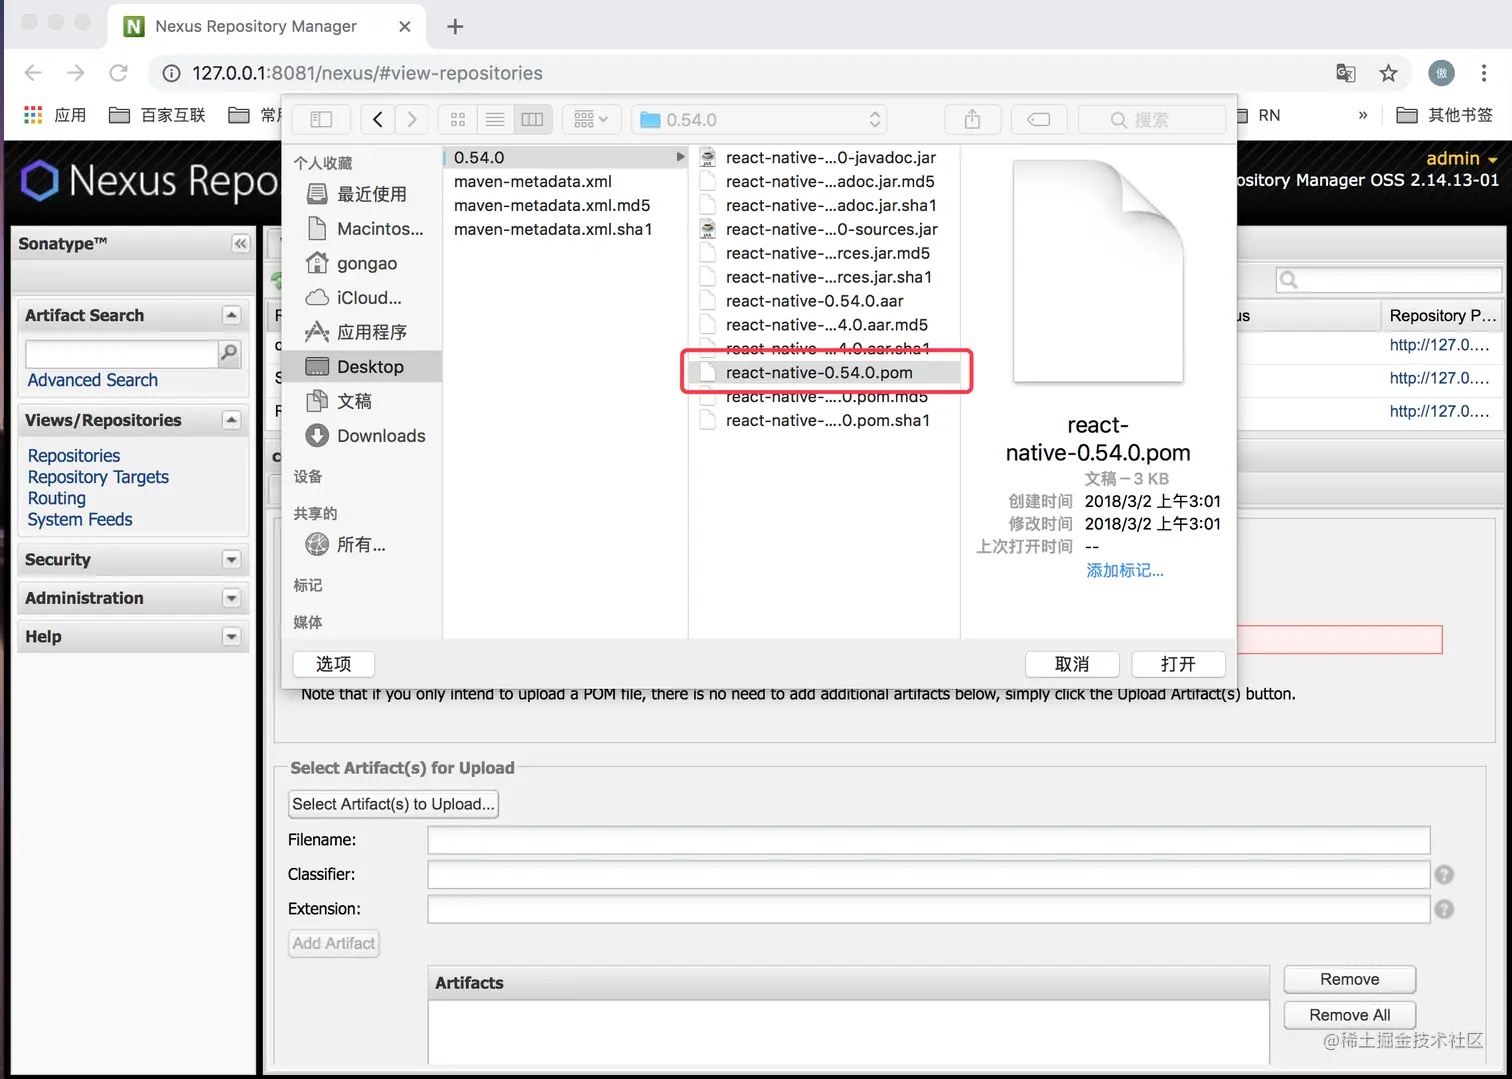The height and width of the screenshot is (1079, 1512).
Task: Collapse the Artifact Search section
Action: point(232,315)
